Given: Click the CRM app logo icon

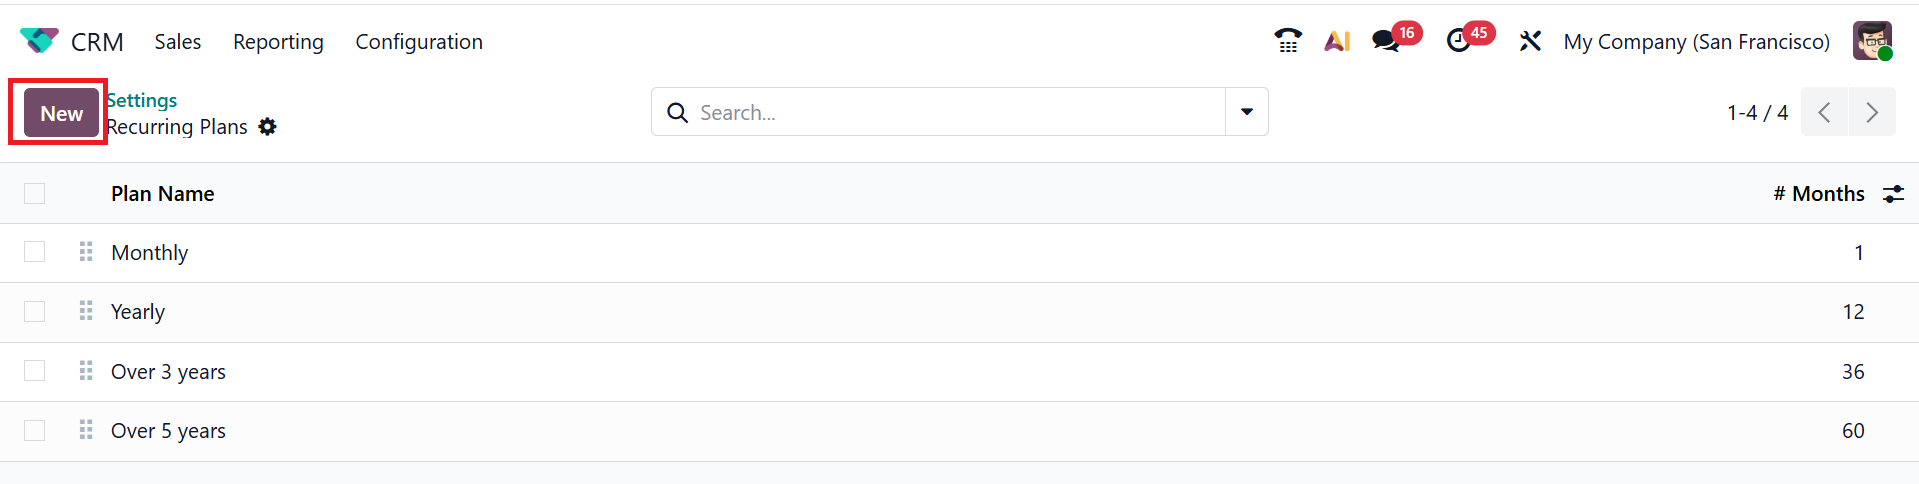Looking at the screenshot, I should pos(39,41).
